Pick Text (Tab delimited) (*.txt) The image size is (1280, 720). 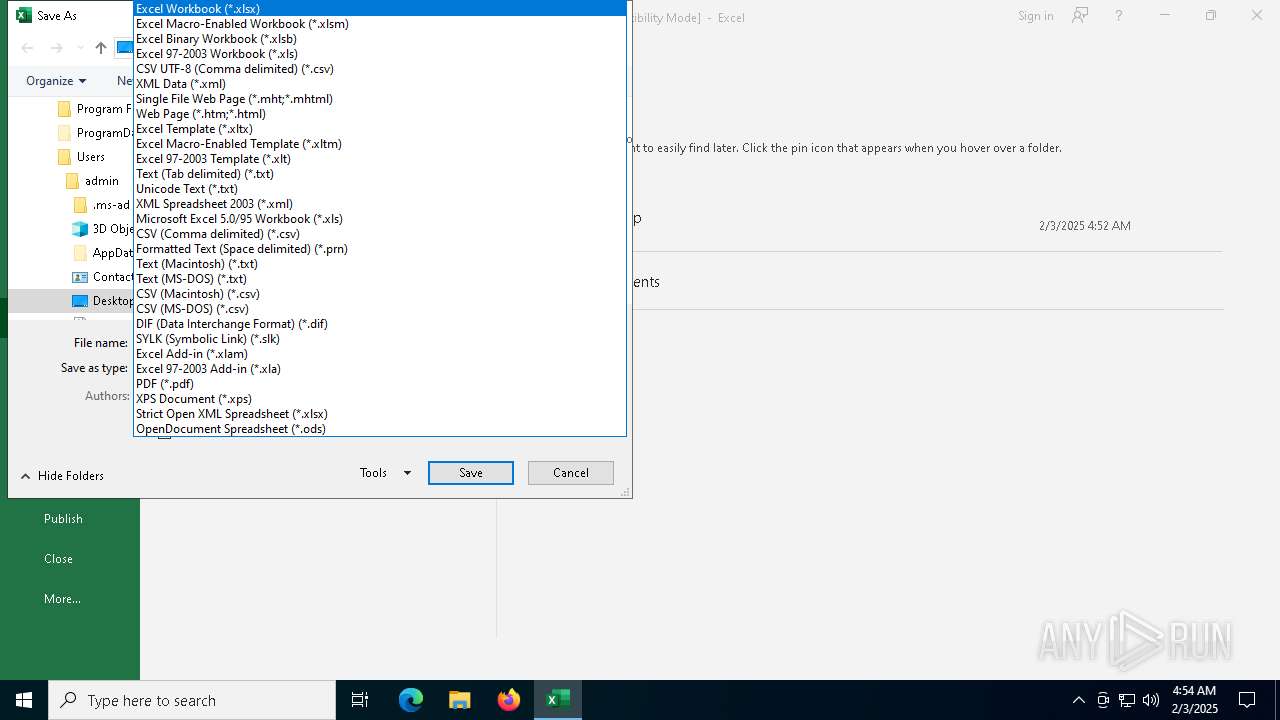(380, 174)
